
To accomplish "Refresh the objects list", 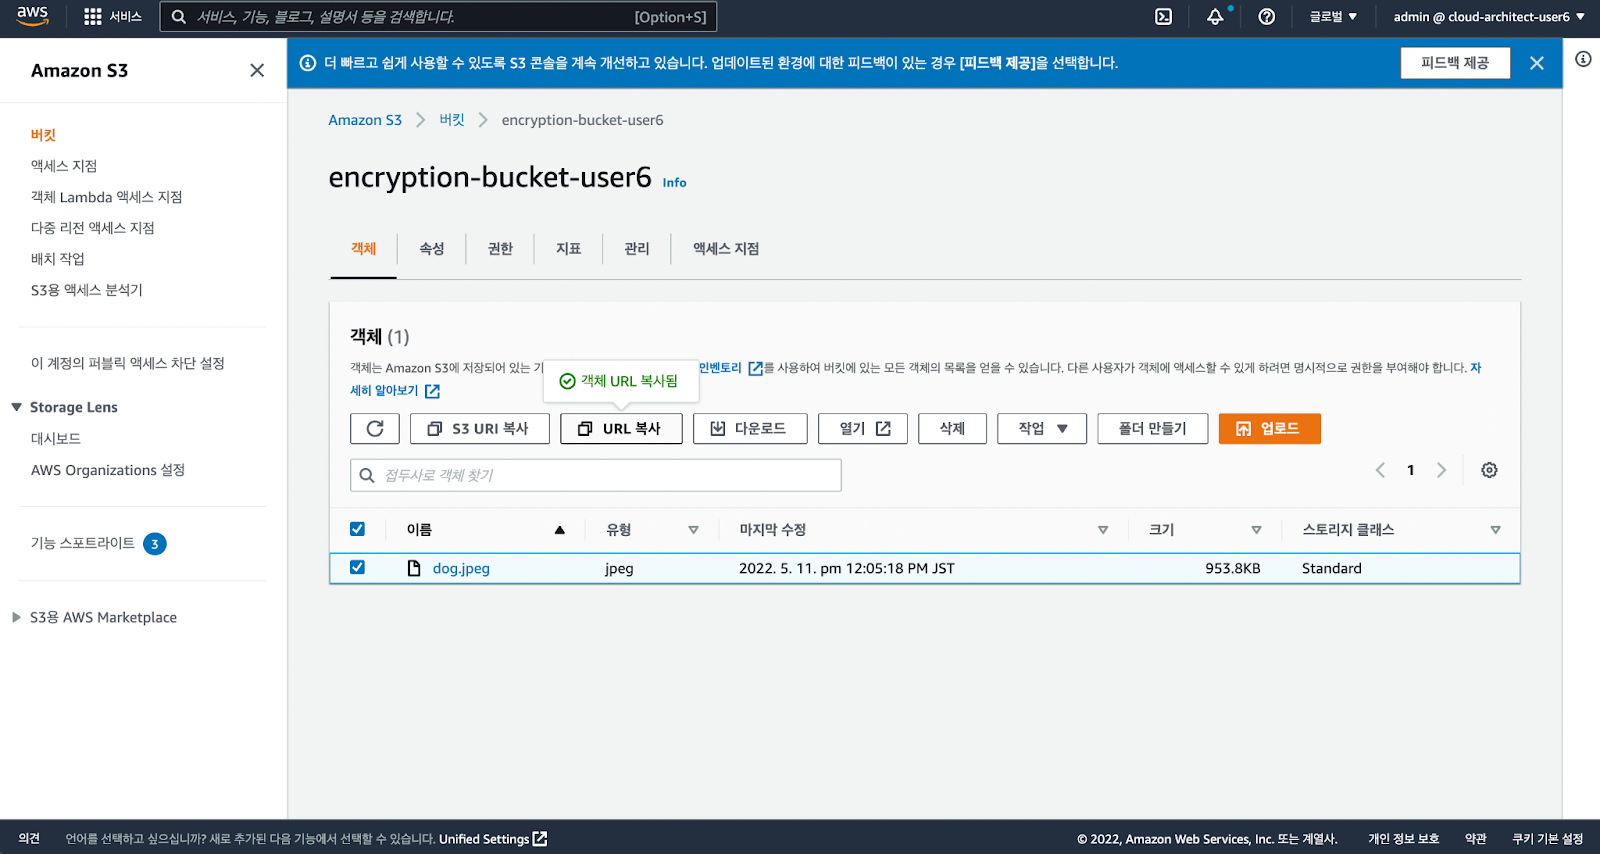I will 375,429.
